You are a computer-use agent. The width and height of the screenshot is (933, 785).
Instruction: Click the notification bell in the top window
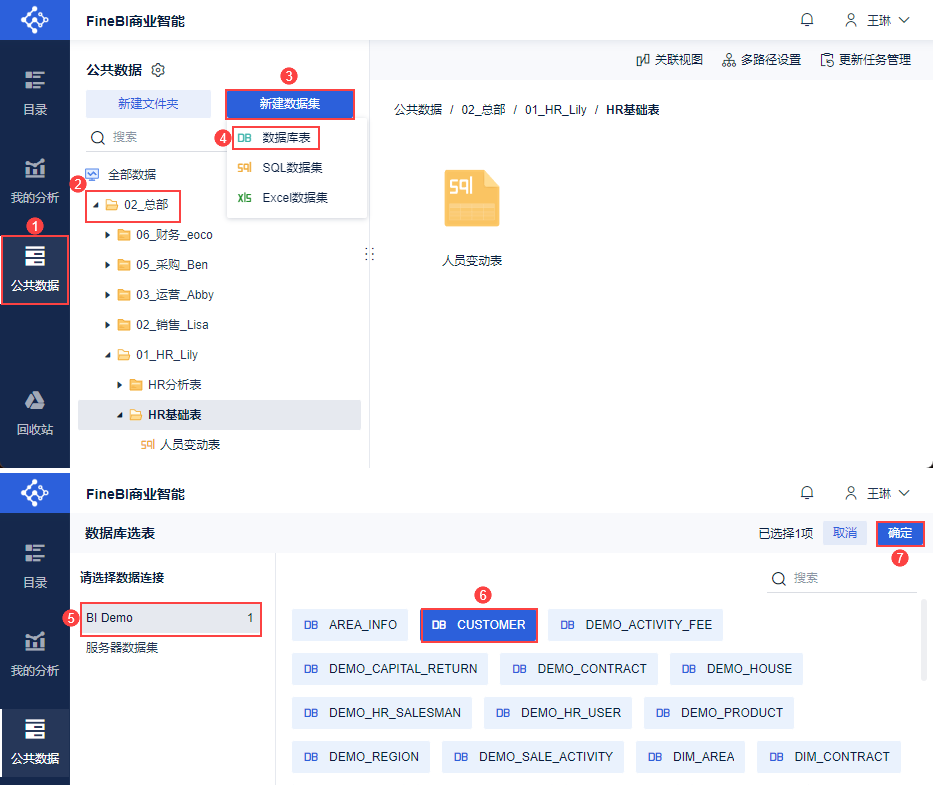click(x=807, y=20)
